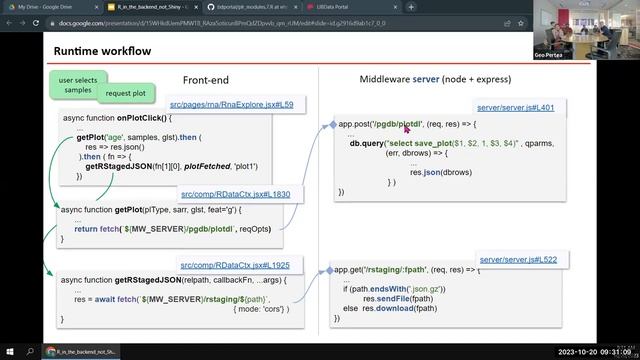Click "app.post('/pgdb/plotdl'" code line
The height and width of the screenshot is (360, 640).
point(407,124)
